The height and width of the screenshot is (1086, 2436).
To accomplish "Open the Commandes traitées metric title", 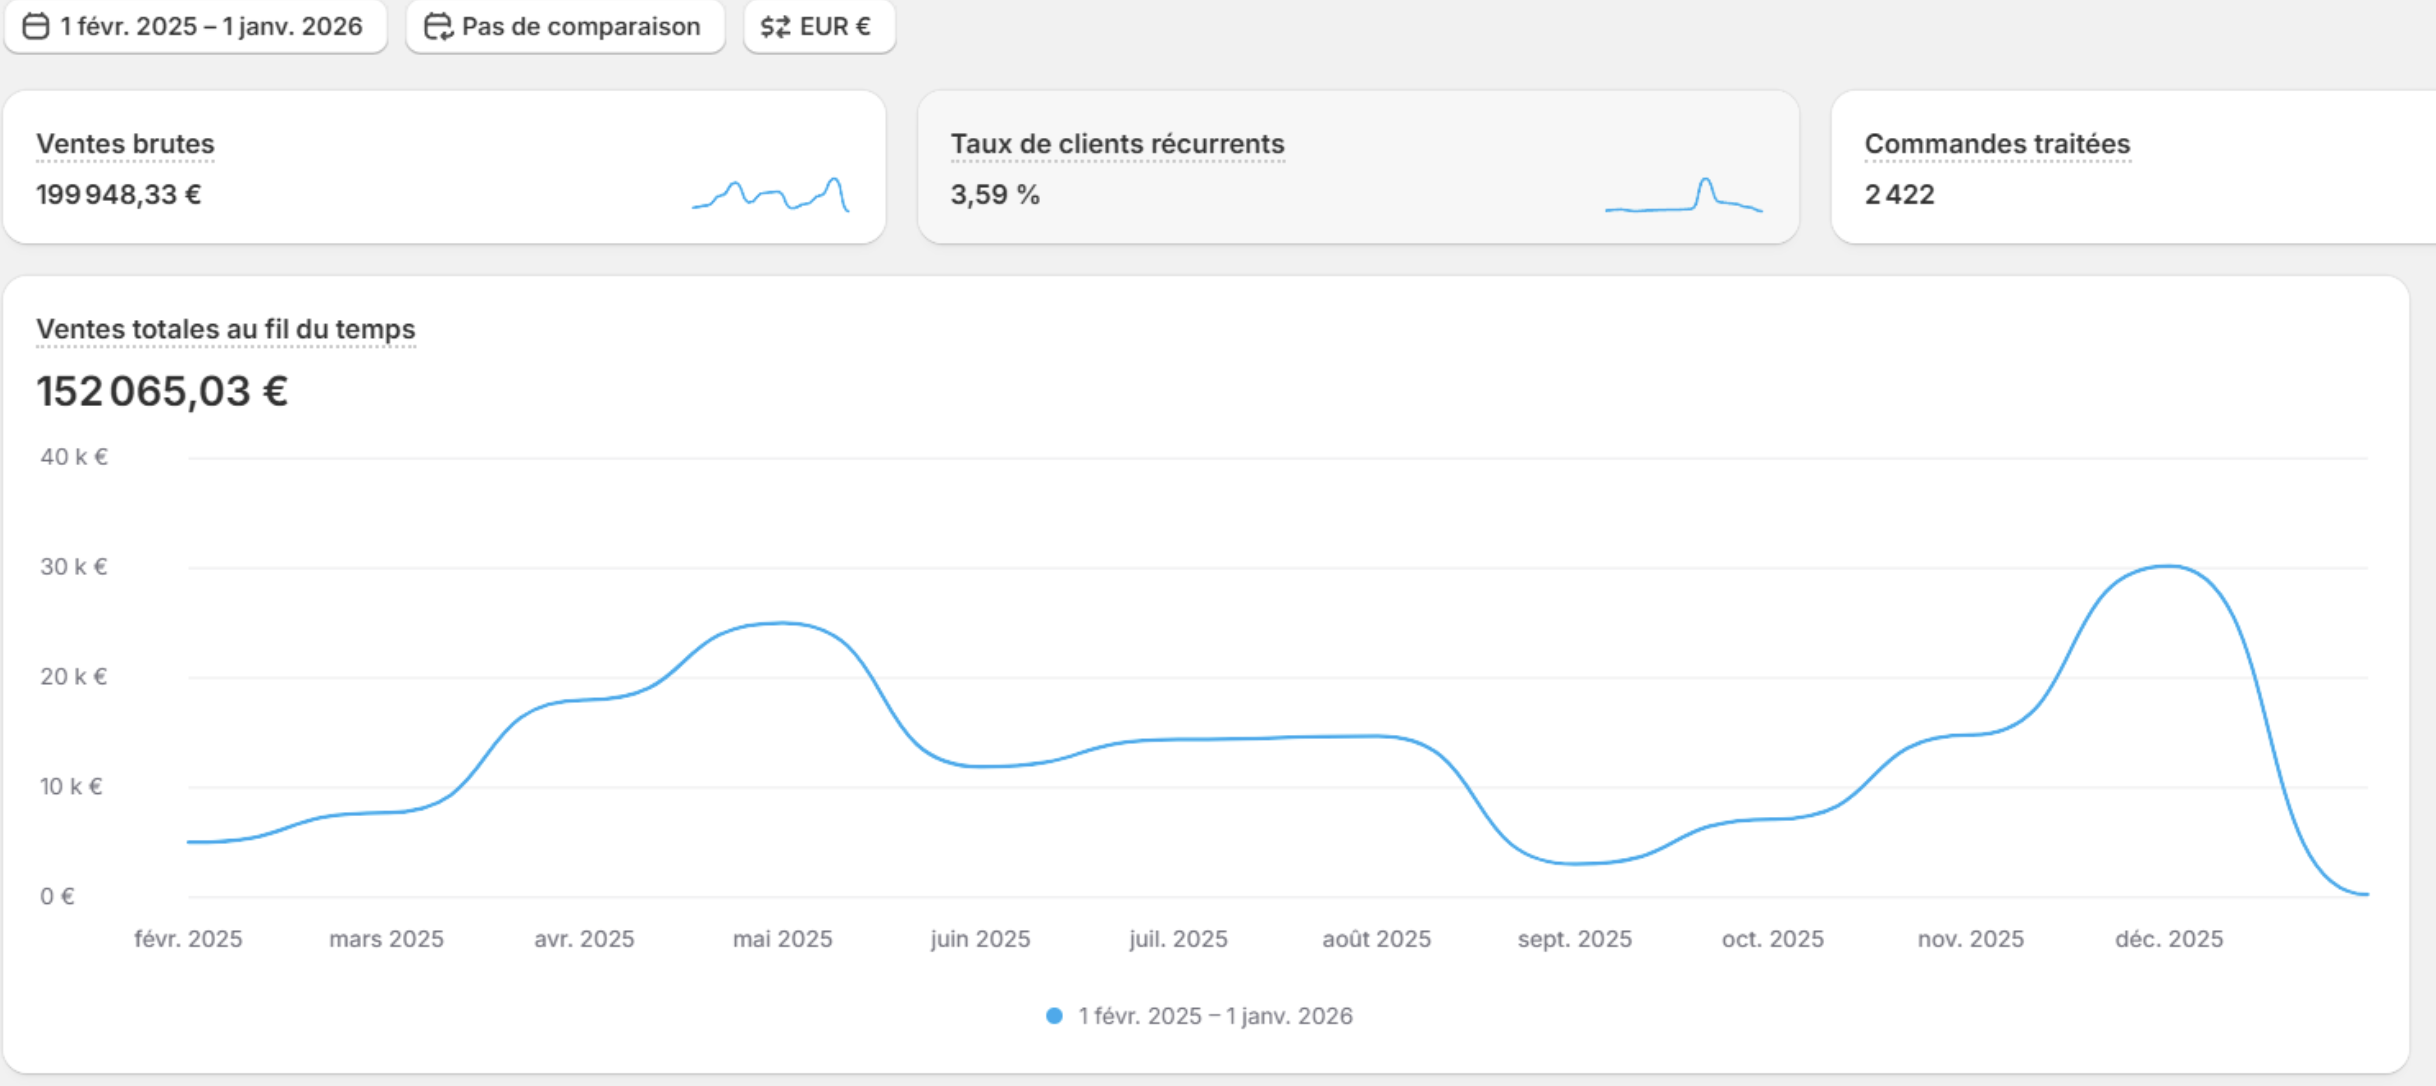I will pyautogui.click(x=1997, y=144).
